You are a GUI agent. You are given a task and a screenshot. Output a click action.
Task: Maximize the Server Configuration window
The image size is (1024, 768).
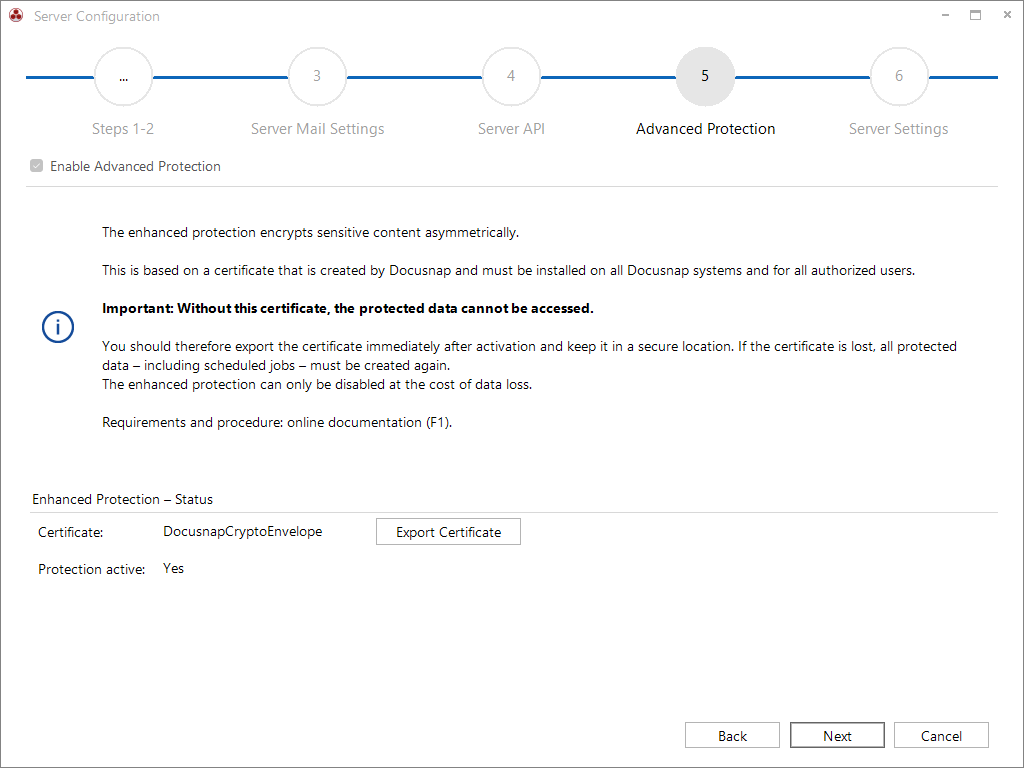coord(976,15)
